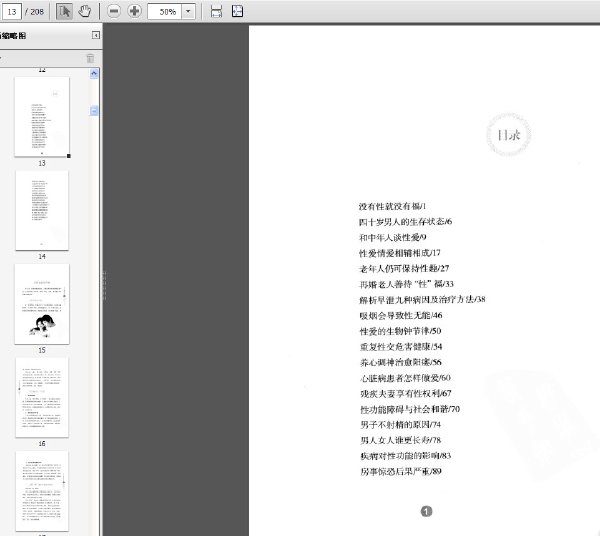Click the entry '解析早泄九种病因及治疗方法/38'

point(422,300)
